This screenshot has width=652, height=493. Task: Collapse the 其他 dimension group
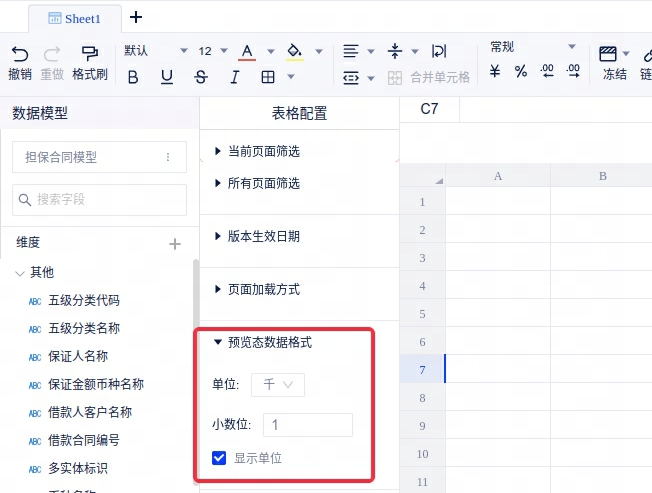[x=20, y=272]
